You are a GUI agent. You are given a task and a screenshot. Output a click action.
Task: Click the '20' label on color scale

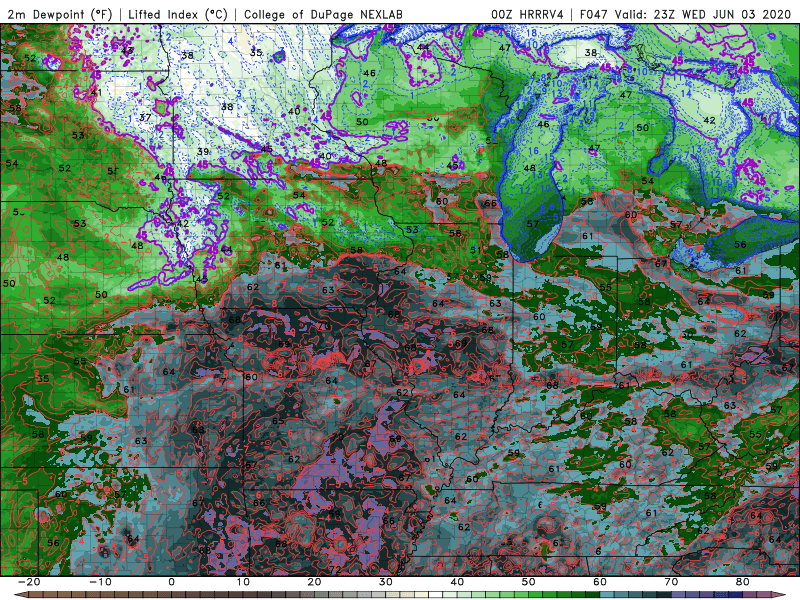314,582
